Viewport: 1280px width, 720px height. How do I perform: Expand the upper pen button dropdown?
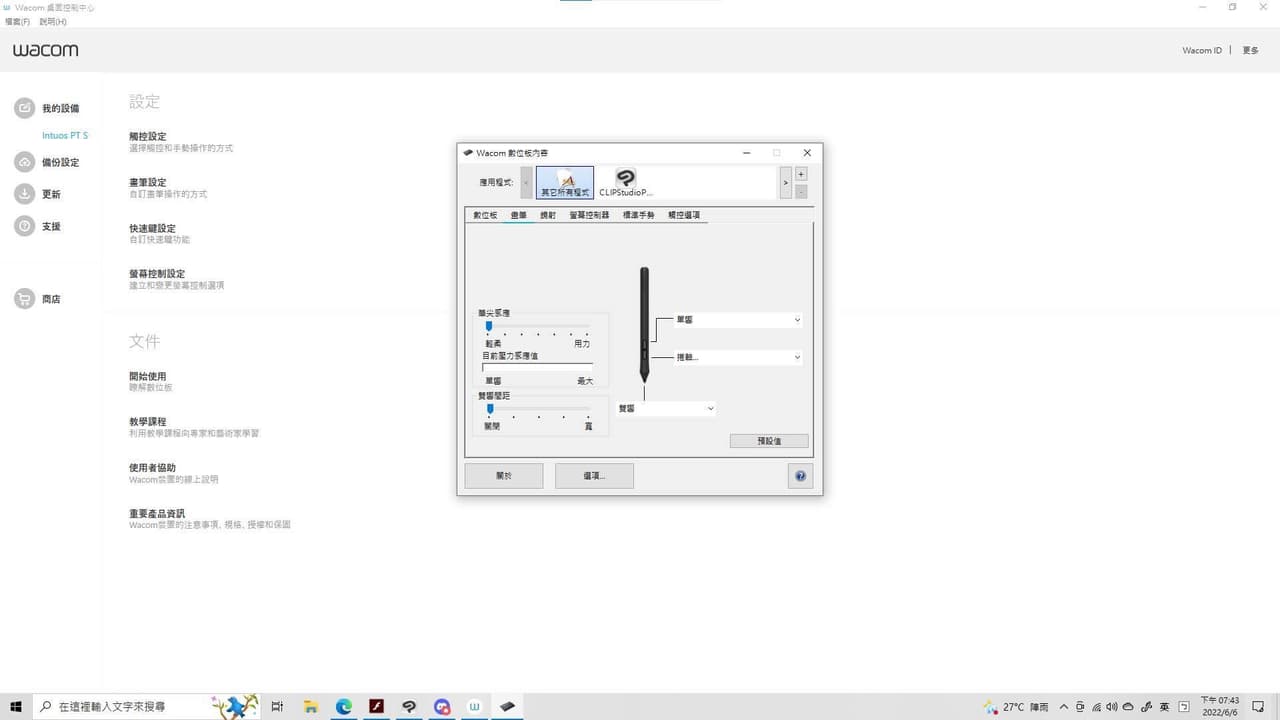point(738,320)
